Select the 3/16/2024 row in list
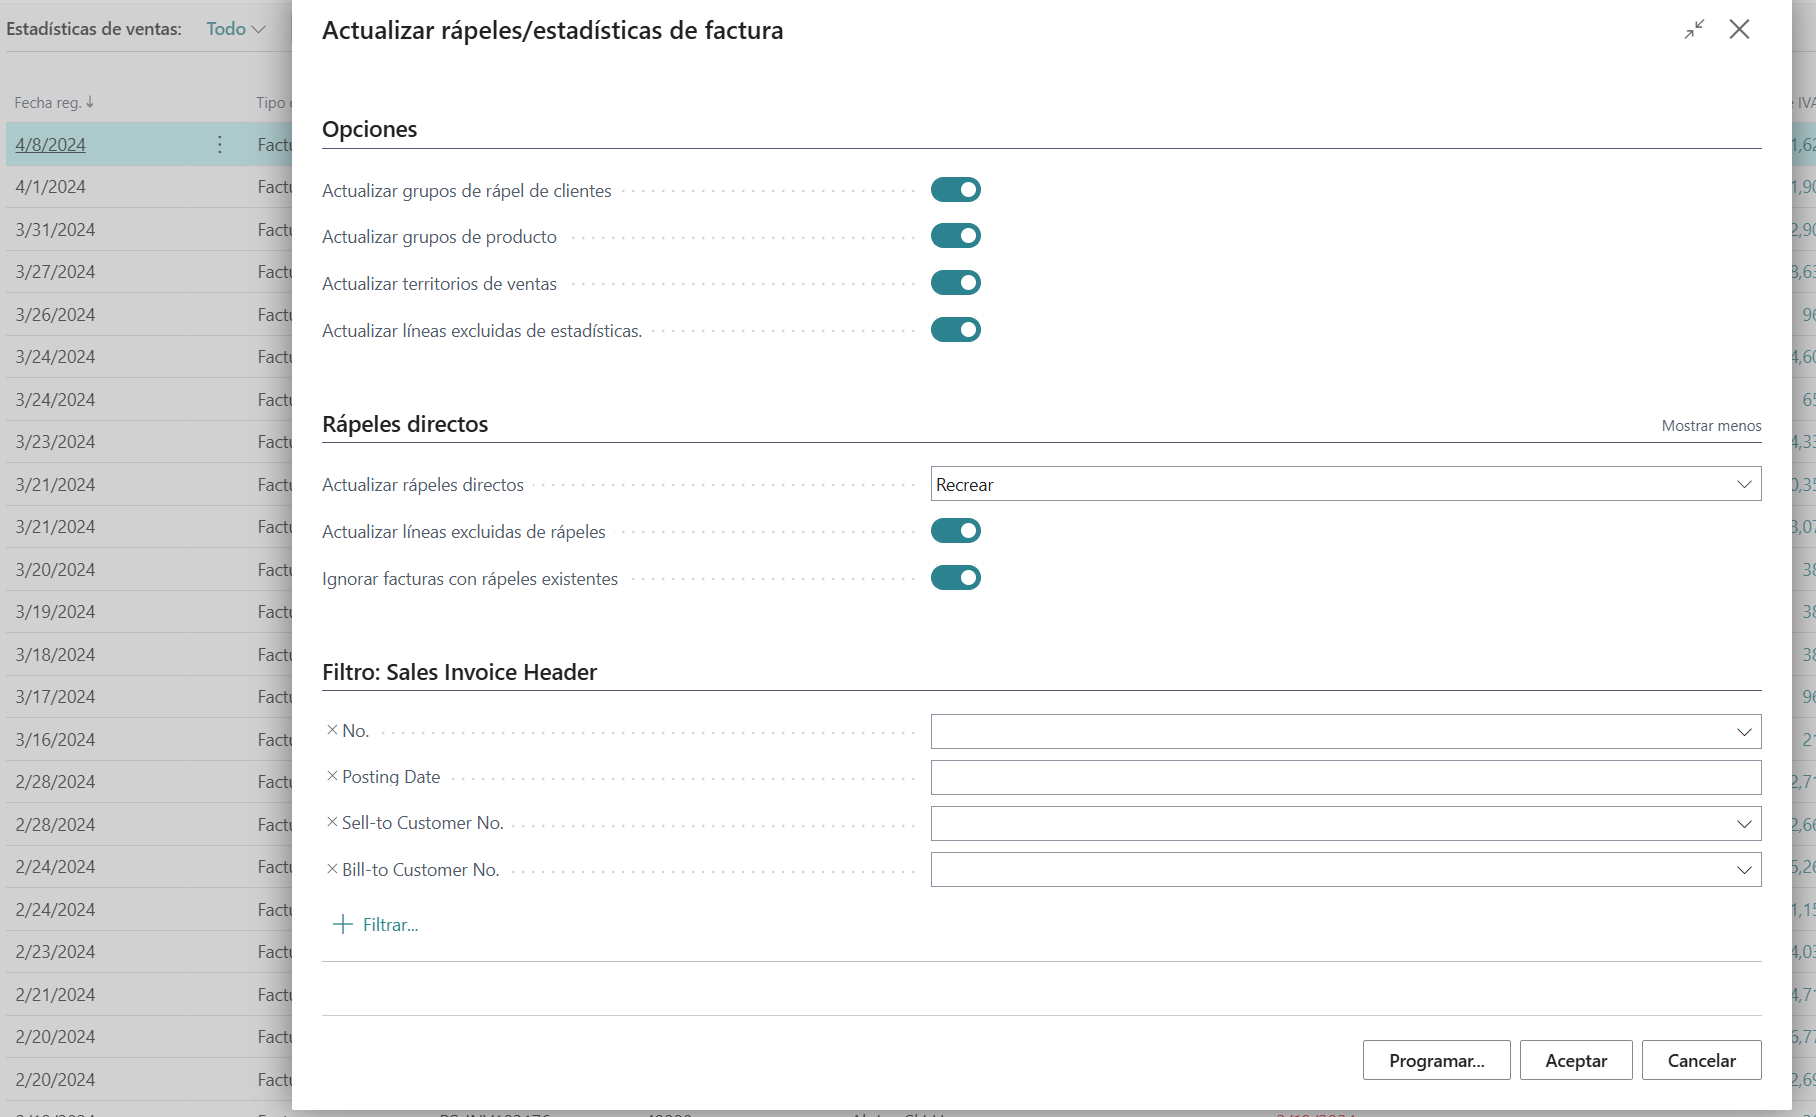This screenshot has width=1816, height=1117. point(149,740)
